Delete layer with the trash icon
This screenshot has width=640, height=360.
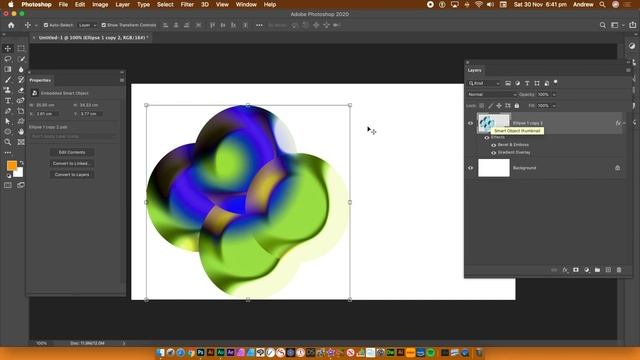pos(619,270)
